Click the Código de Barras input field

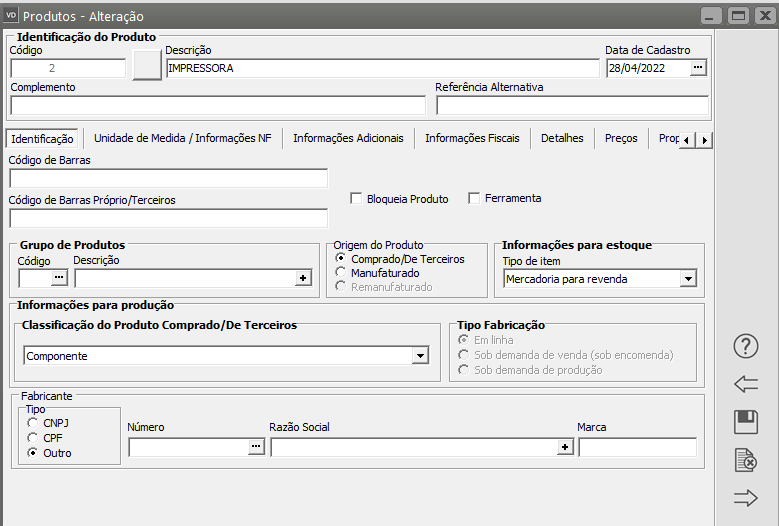click(x=168, y=179)
